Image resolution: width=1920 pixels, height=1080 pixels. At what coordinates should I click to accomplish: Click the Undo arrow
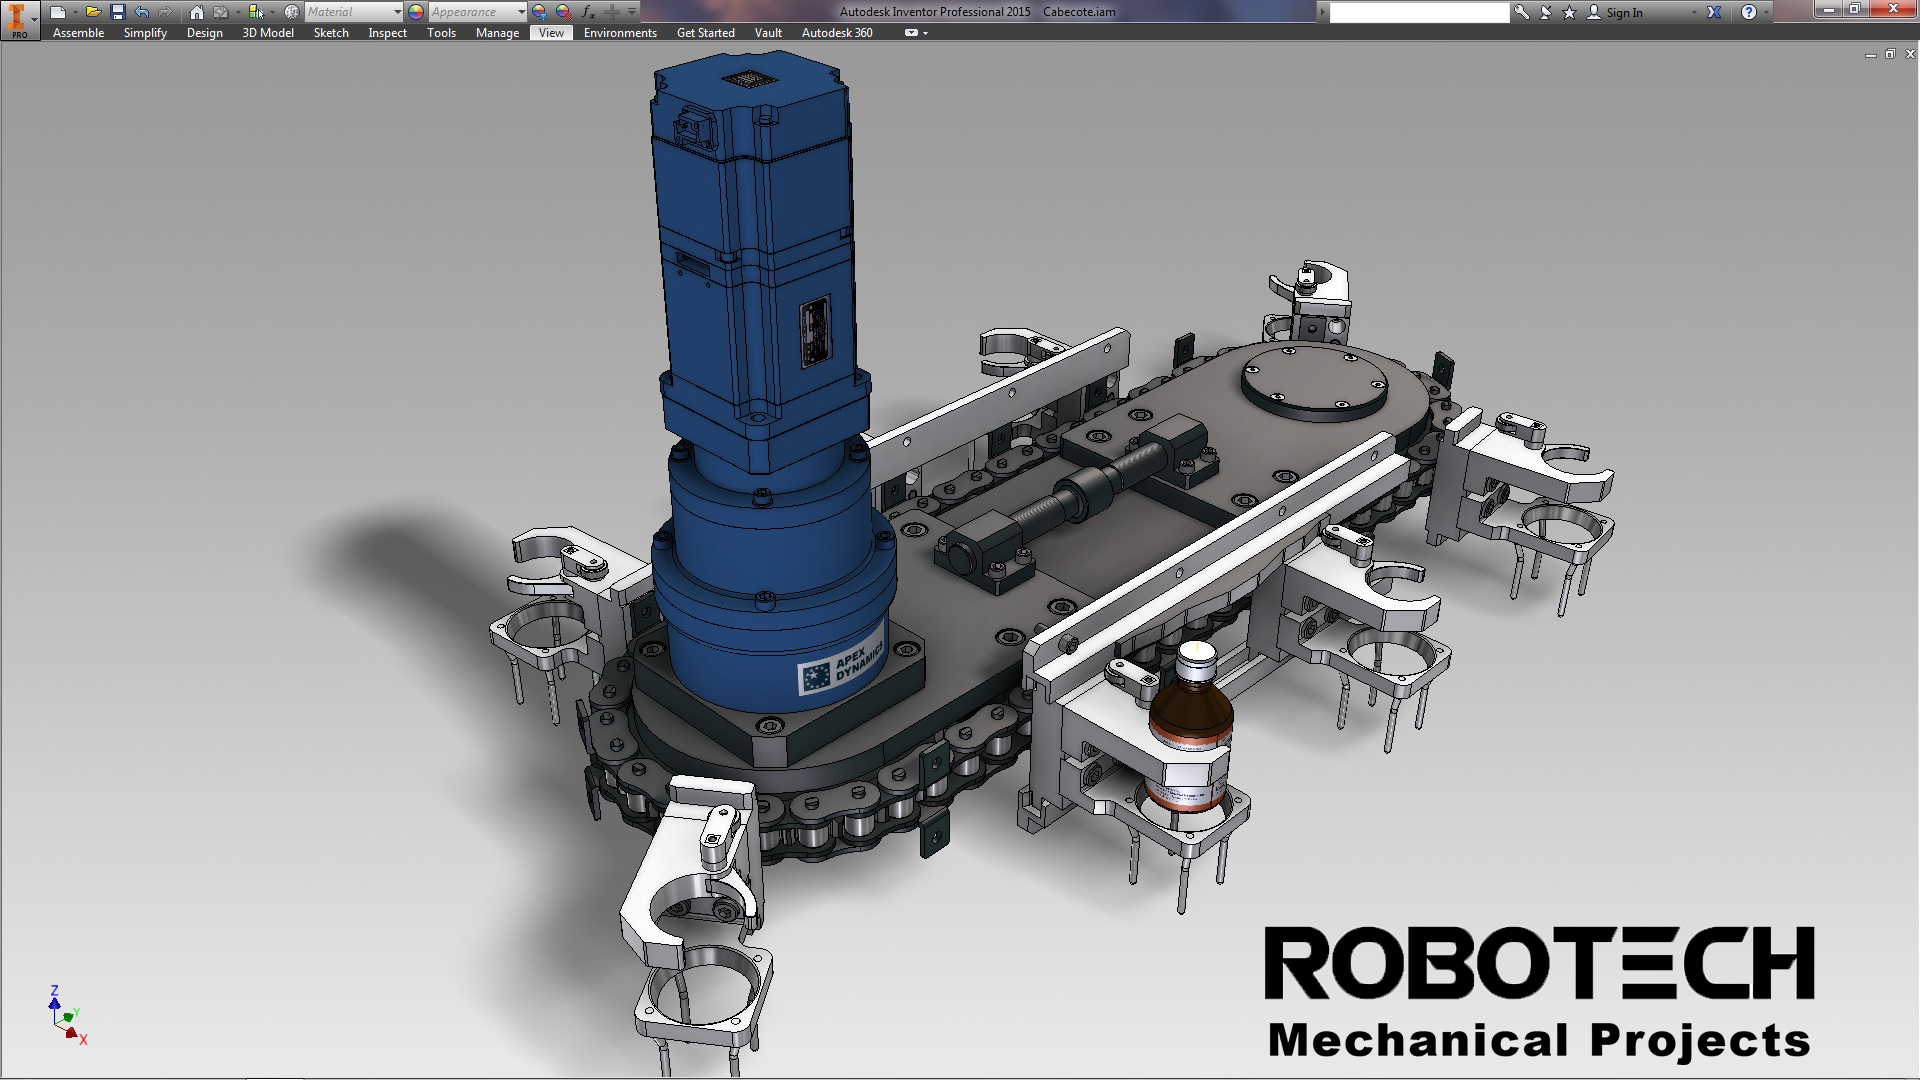pos(142,12)
